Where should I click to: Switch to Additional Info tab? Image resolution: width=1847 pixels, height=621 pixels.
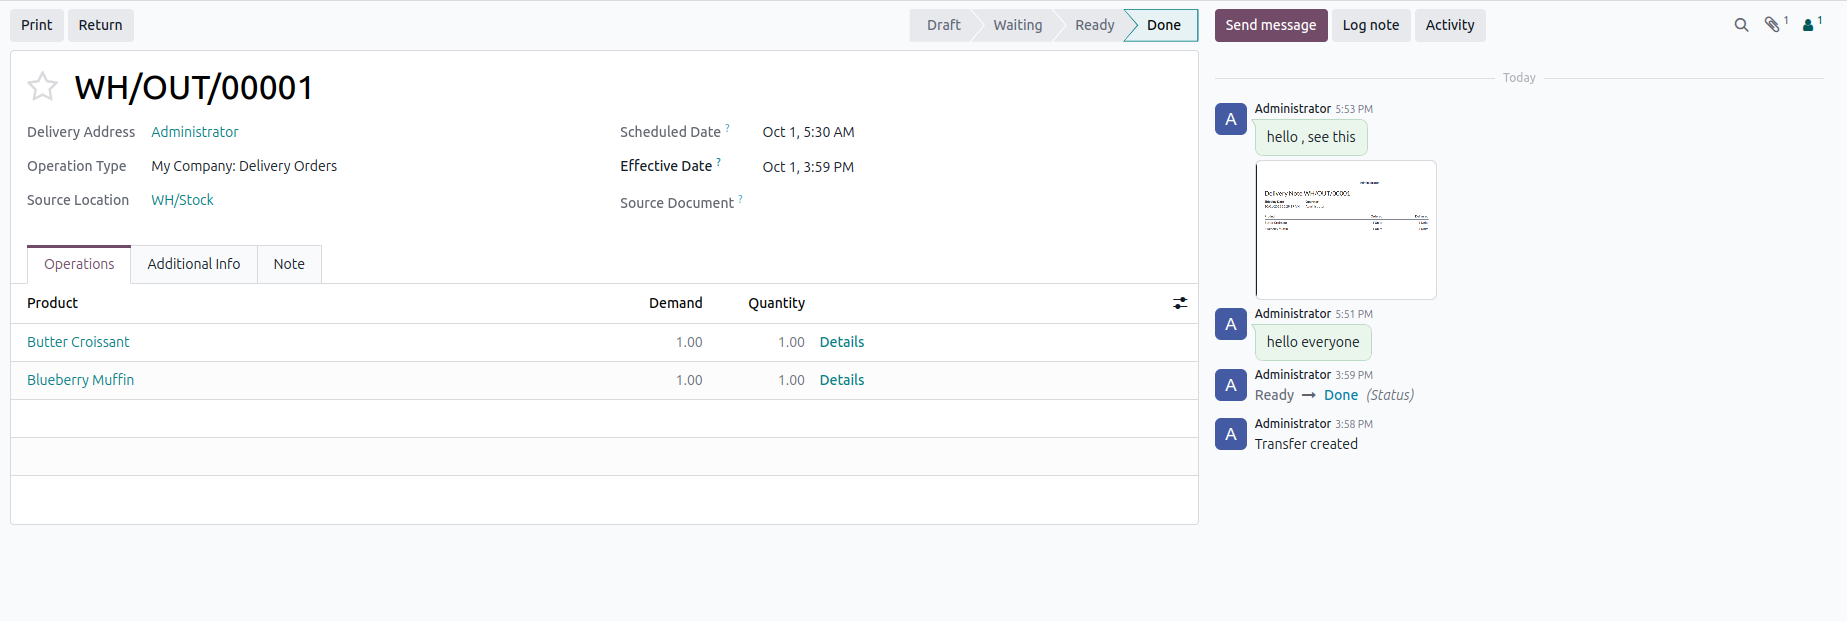point(194,264)
